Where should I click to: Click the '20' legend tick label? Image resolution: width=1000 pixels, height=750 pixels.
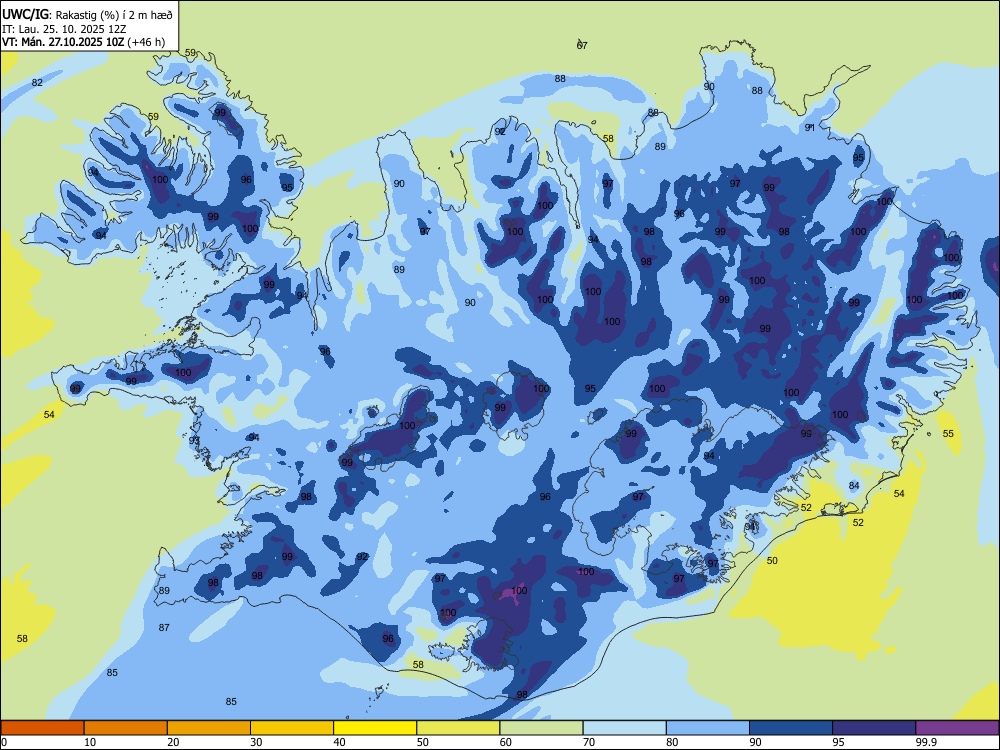(173, 742)
